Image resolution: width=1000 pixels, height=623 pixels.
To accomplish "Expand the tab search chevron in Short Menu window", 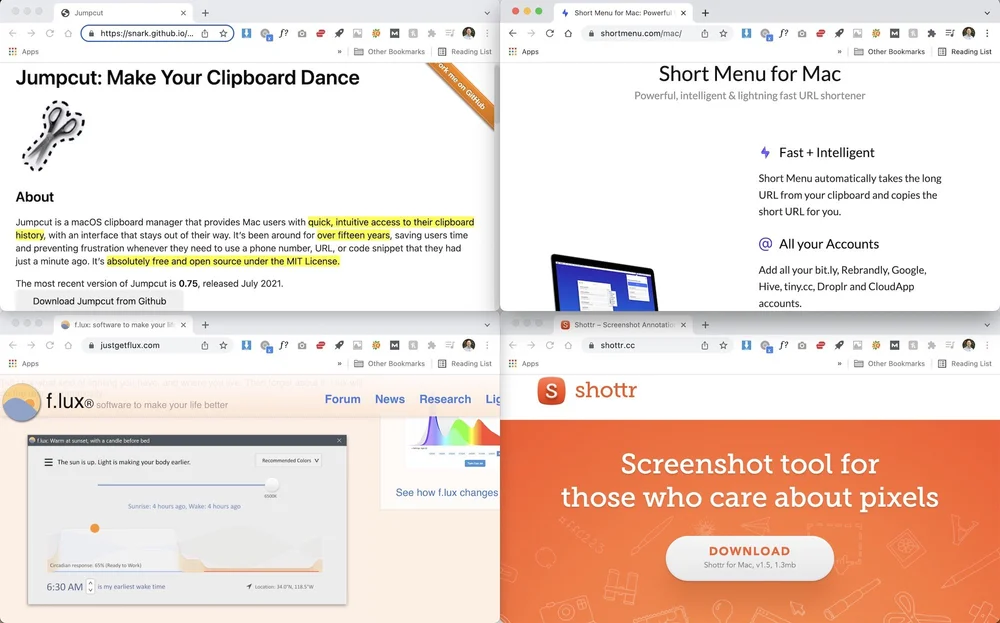I will coord(987,13).
